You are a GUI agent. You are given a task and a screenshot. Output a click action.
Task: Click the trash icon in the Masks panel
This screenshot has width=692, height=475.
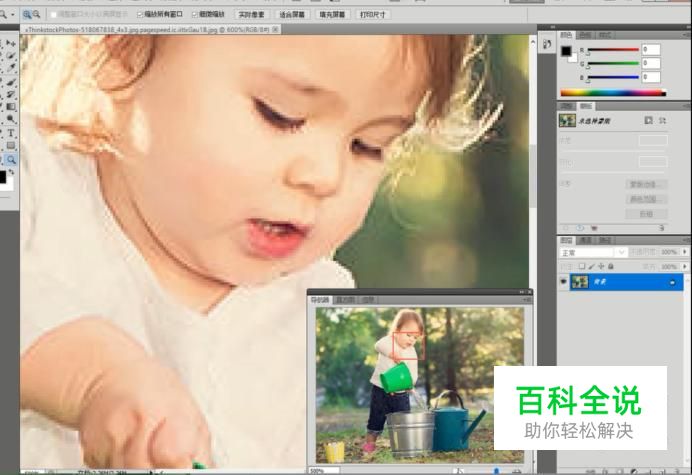(661, 228)
